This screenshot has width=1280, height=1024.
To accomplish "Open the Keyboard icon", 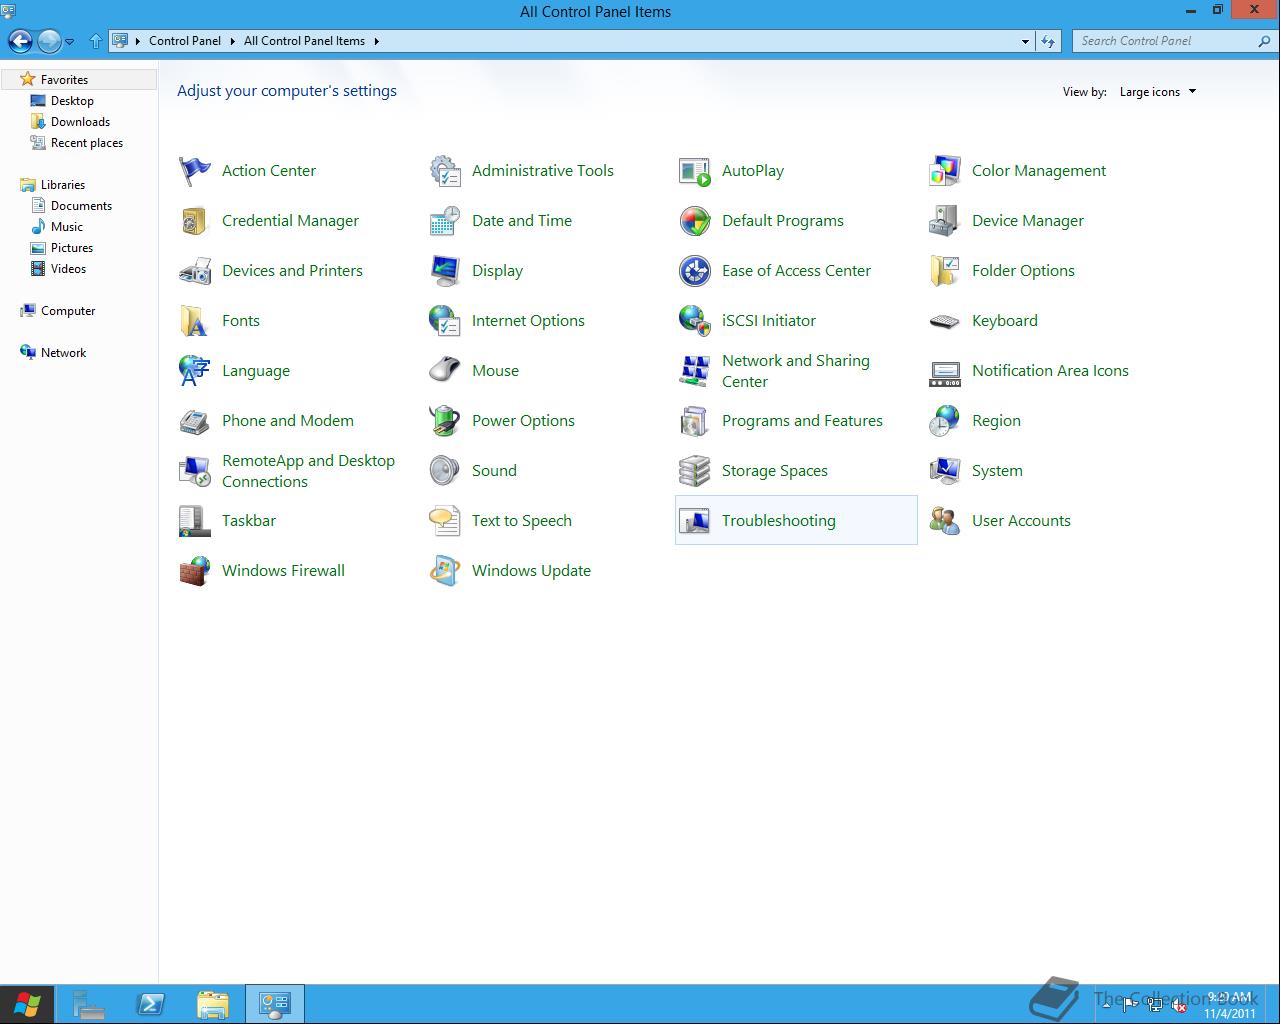I will (944, 321).
